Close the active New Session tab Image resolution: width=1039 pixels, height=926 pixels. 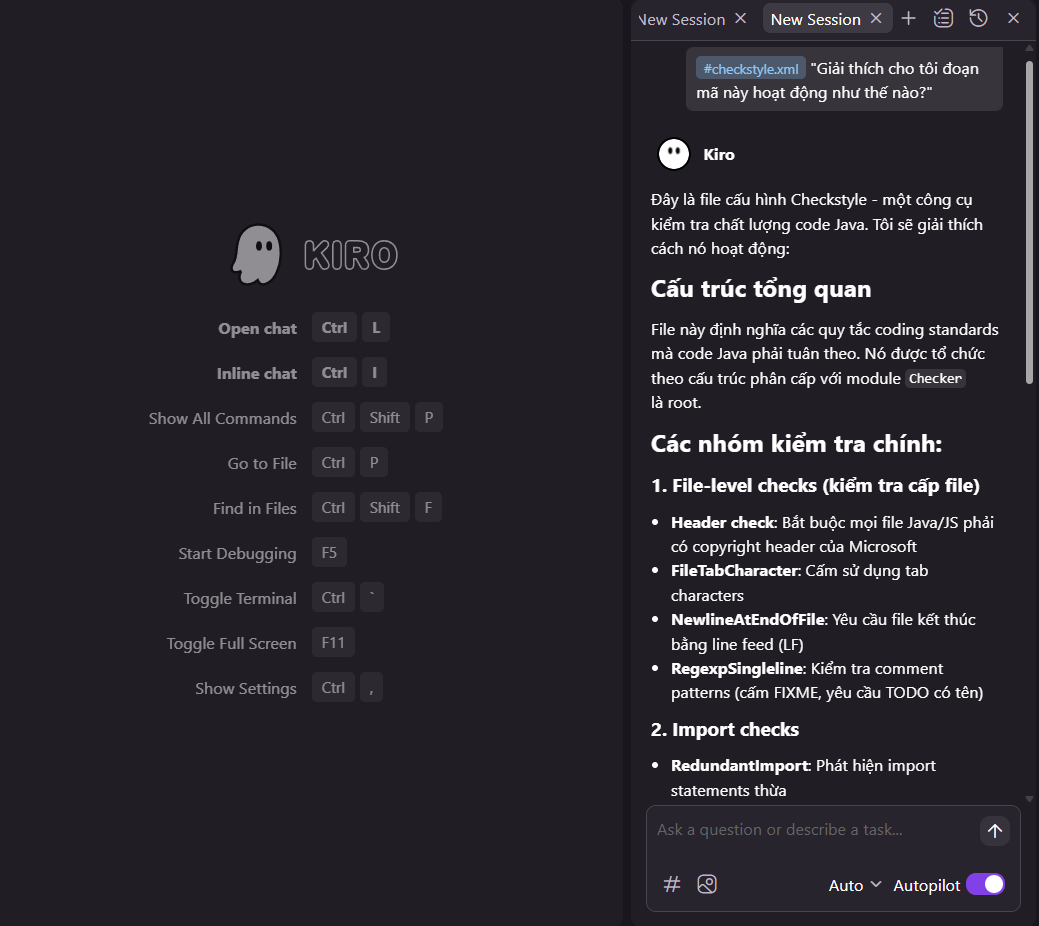coord(876,18)
